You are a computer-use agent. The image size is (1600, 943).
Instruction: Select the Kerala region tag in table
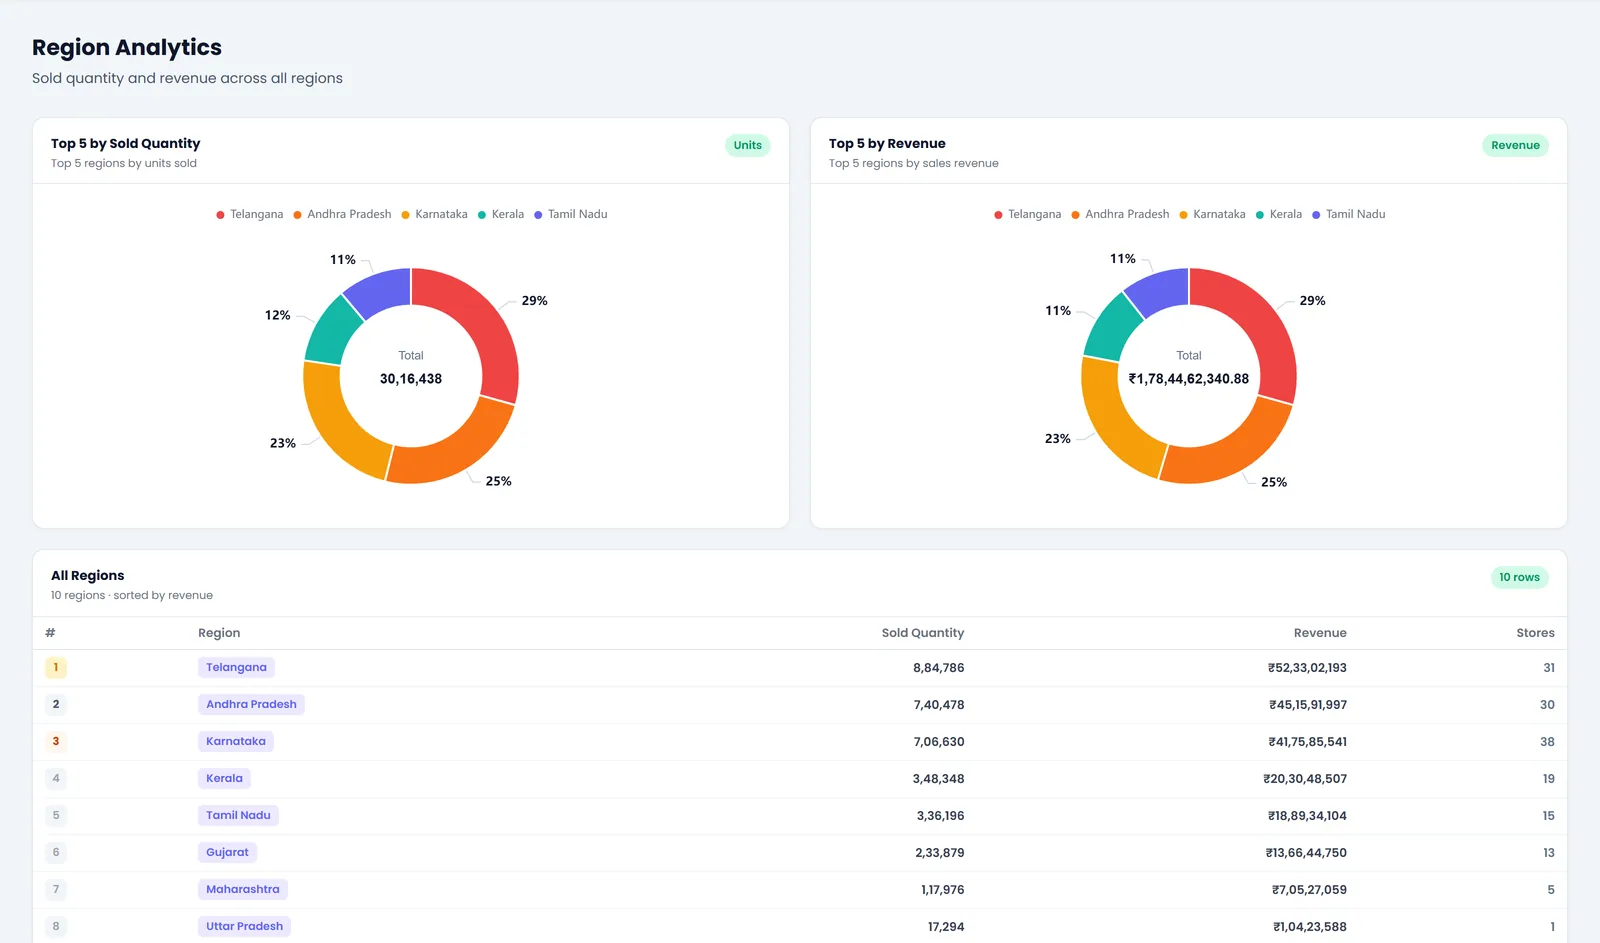[x=224, y=778]
